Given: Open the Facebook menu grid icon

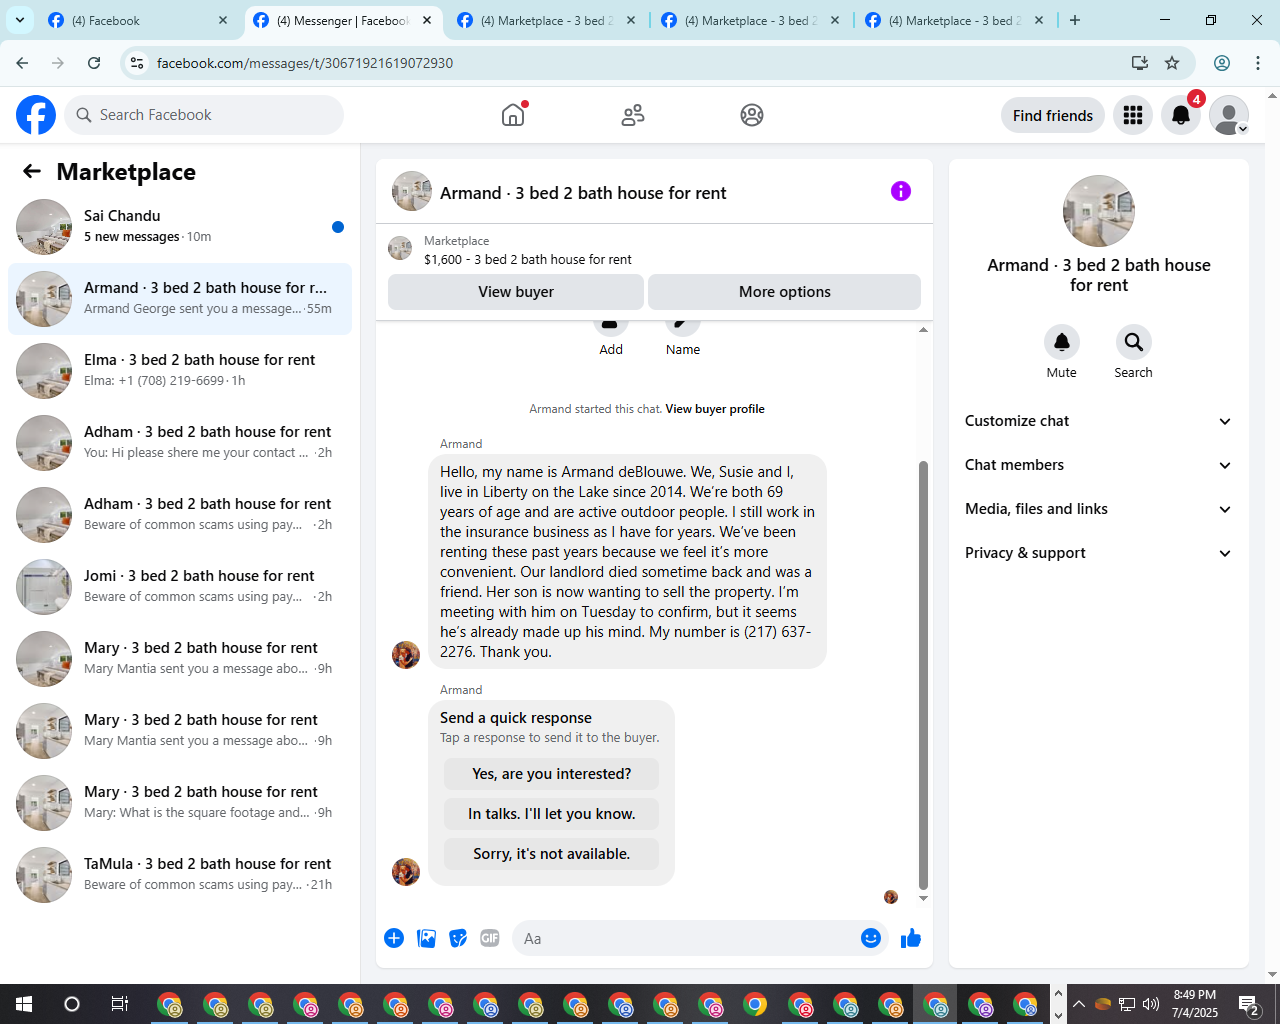Looking at the screenshot, I should pyautogui.click(x=1133, y=115).
